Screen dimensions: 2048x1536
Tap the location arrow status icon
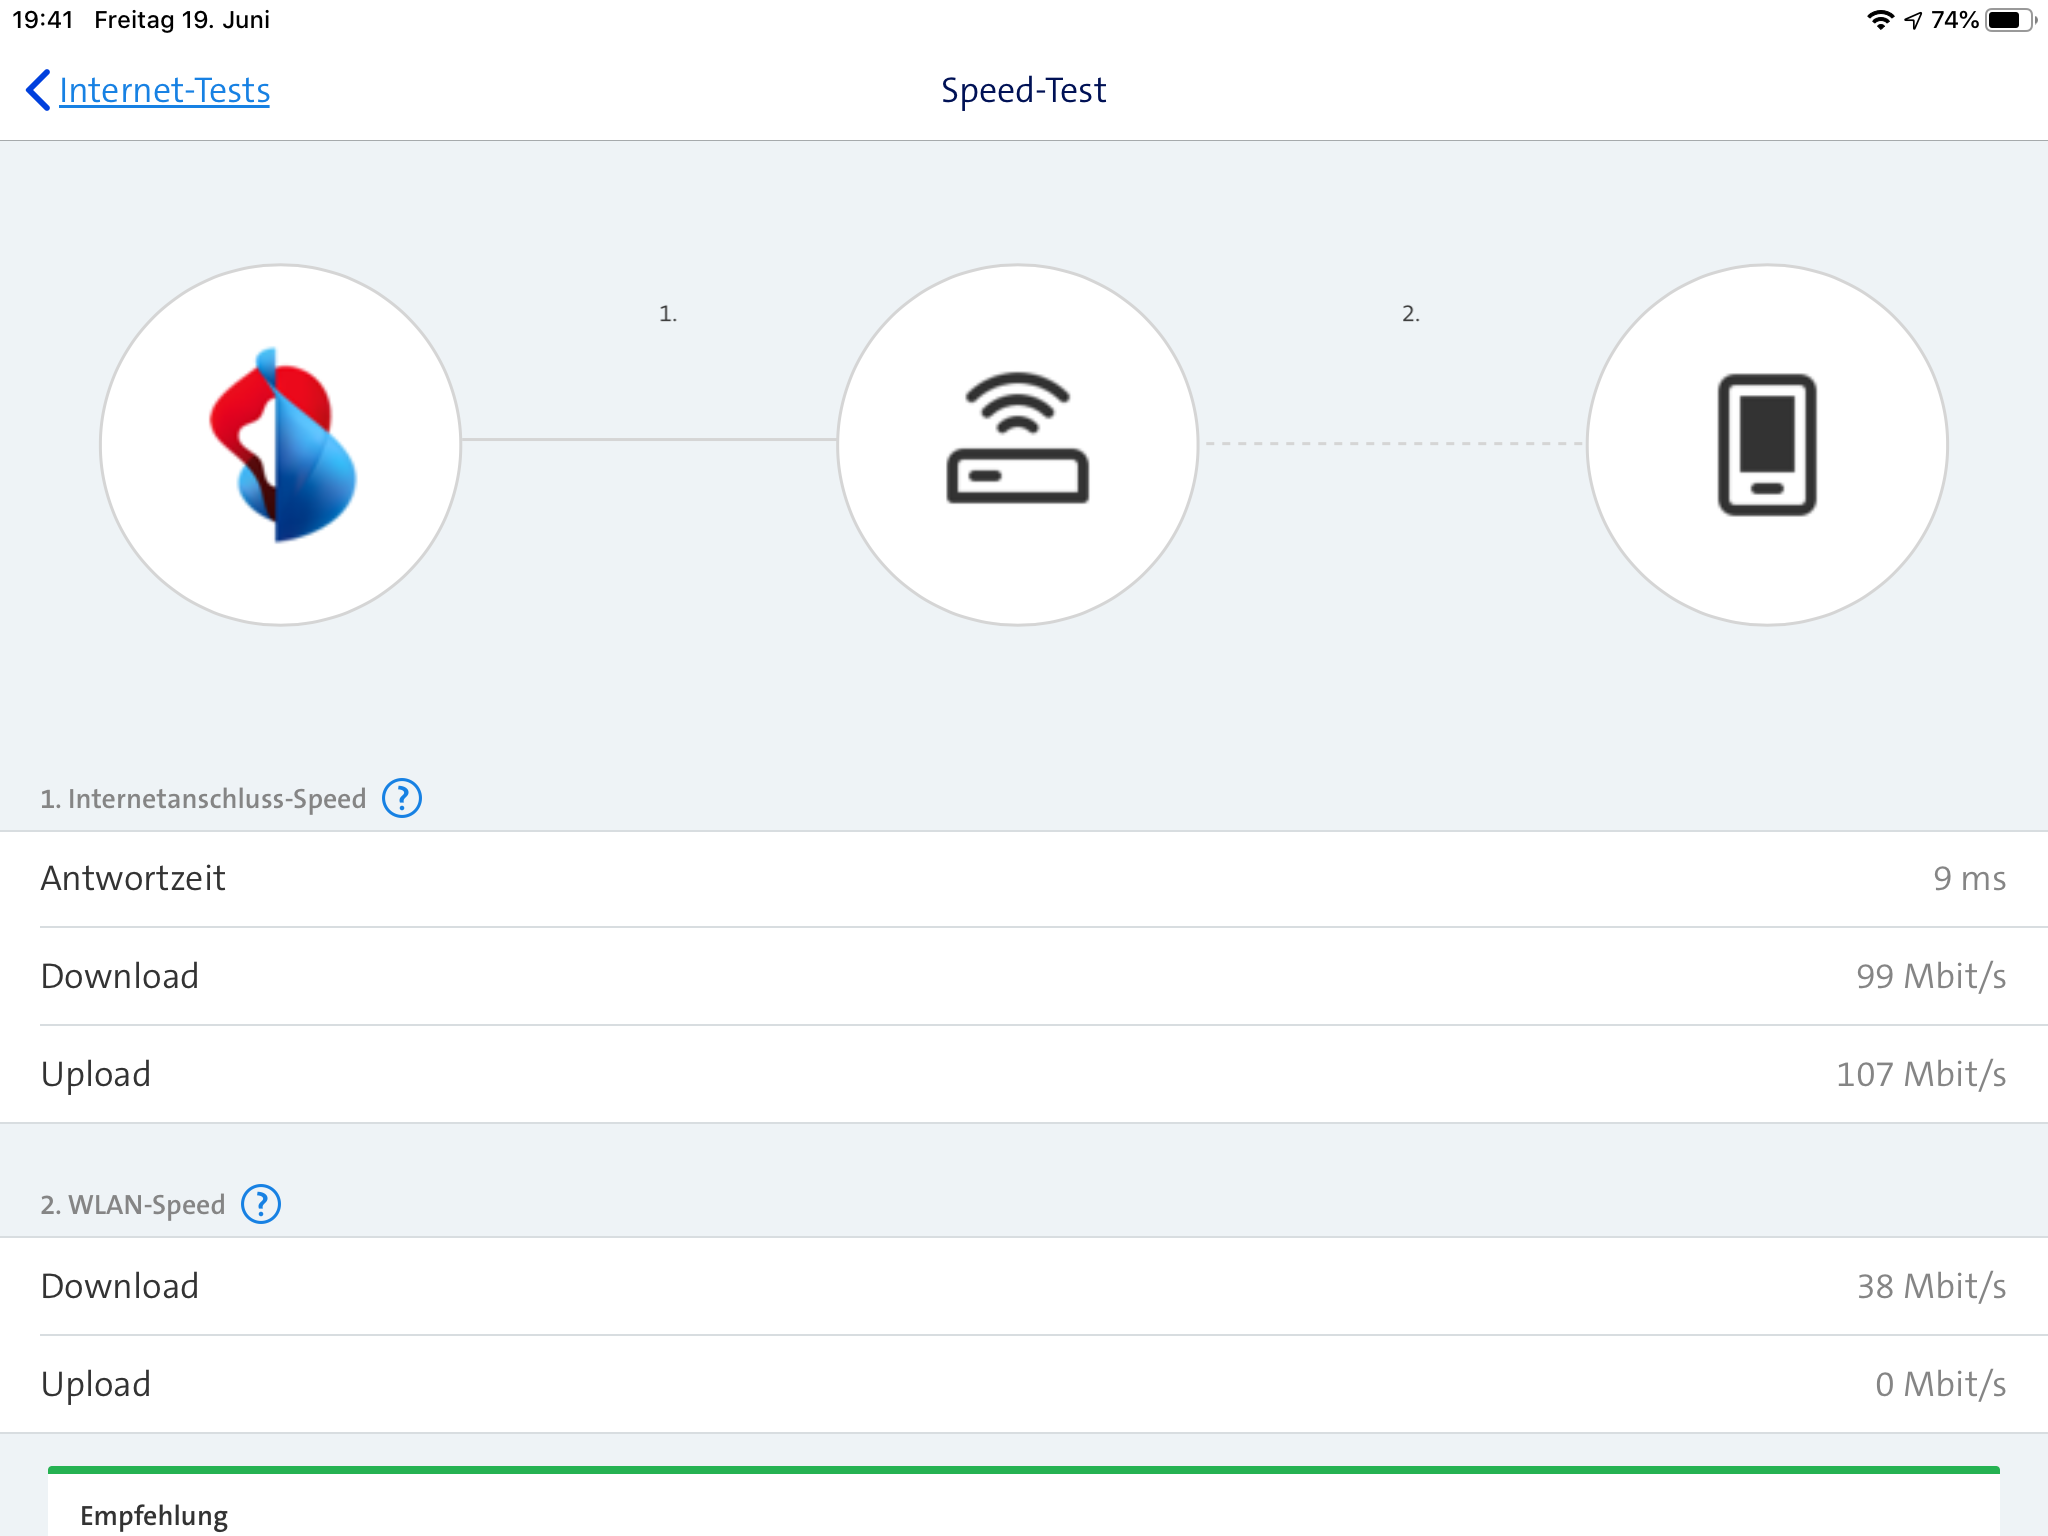point(1913,20)
